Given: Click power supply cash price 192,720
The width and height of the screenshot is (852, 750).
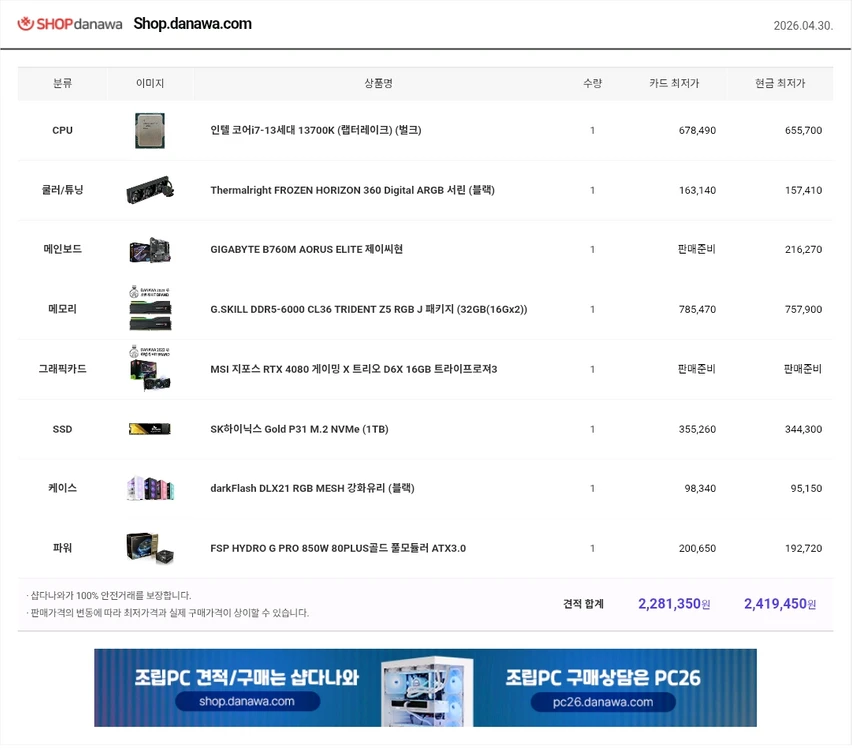Looking at the screenshot, I should click(x=803, y=548).
